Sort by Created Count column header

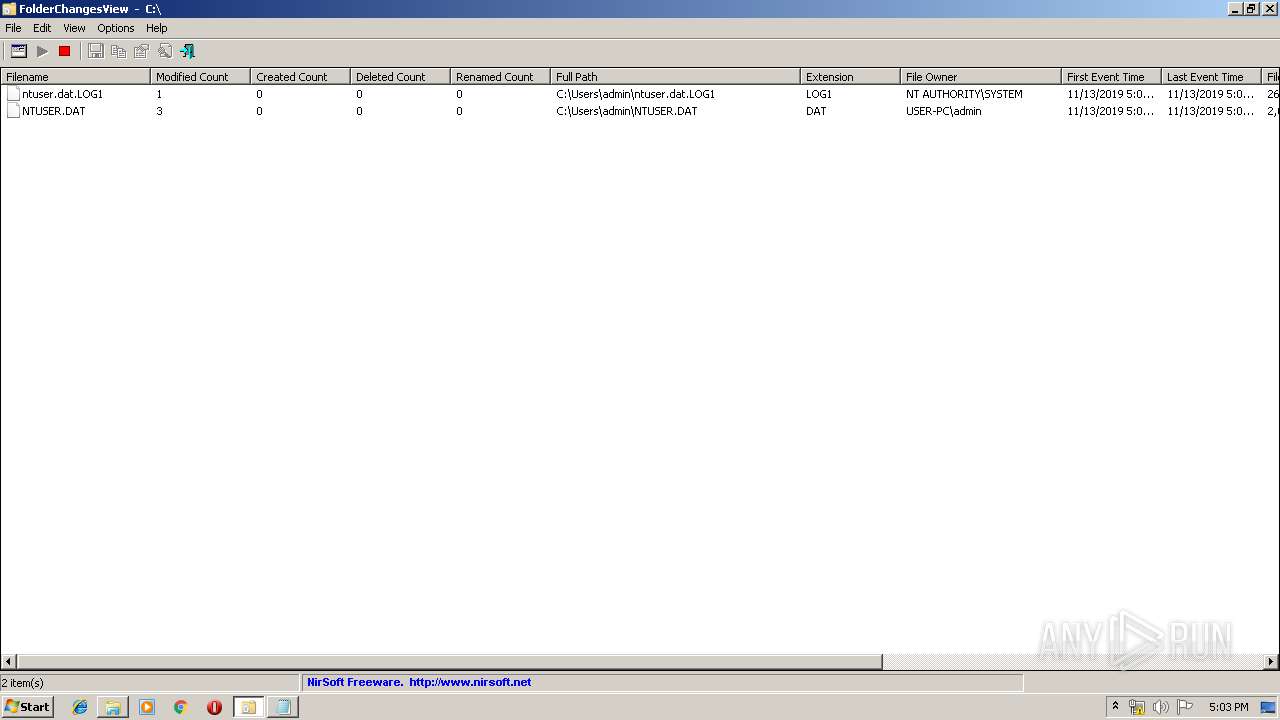point(300,76)
